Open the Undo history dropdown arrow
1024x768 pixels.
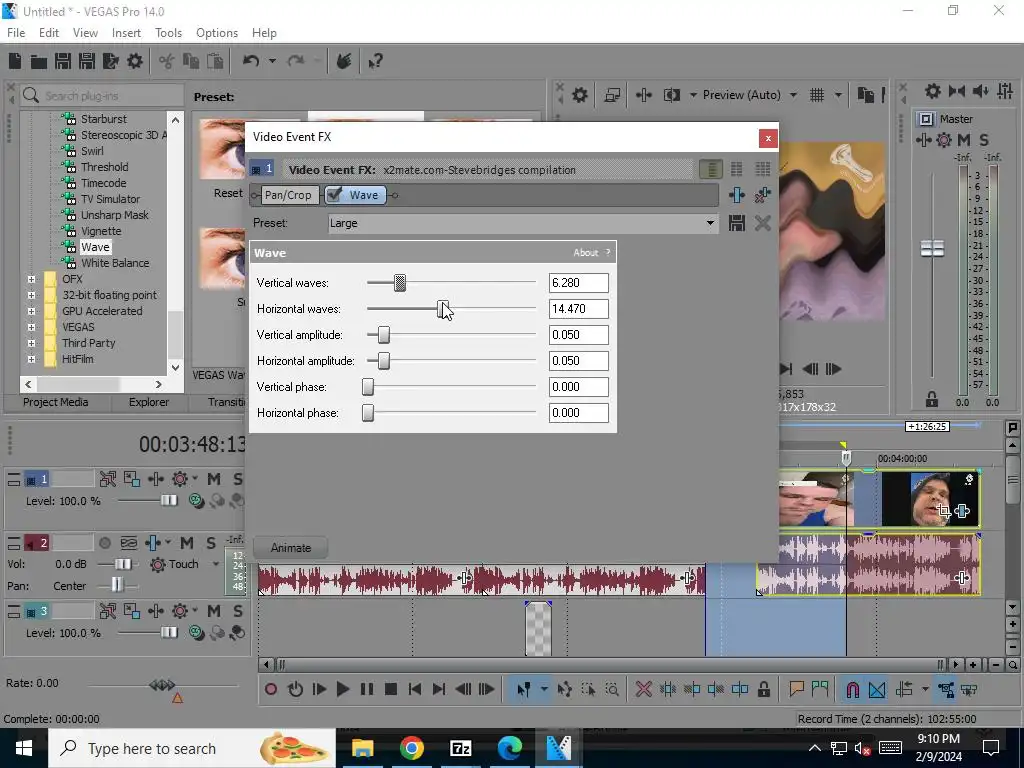[272, 61]
